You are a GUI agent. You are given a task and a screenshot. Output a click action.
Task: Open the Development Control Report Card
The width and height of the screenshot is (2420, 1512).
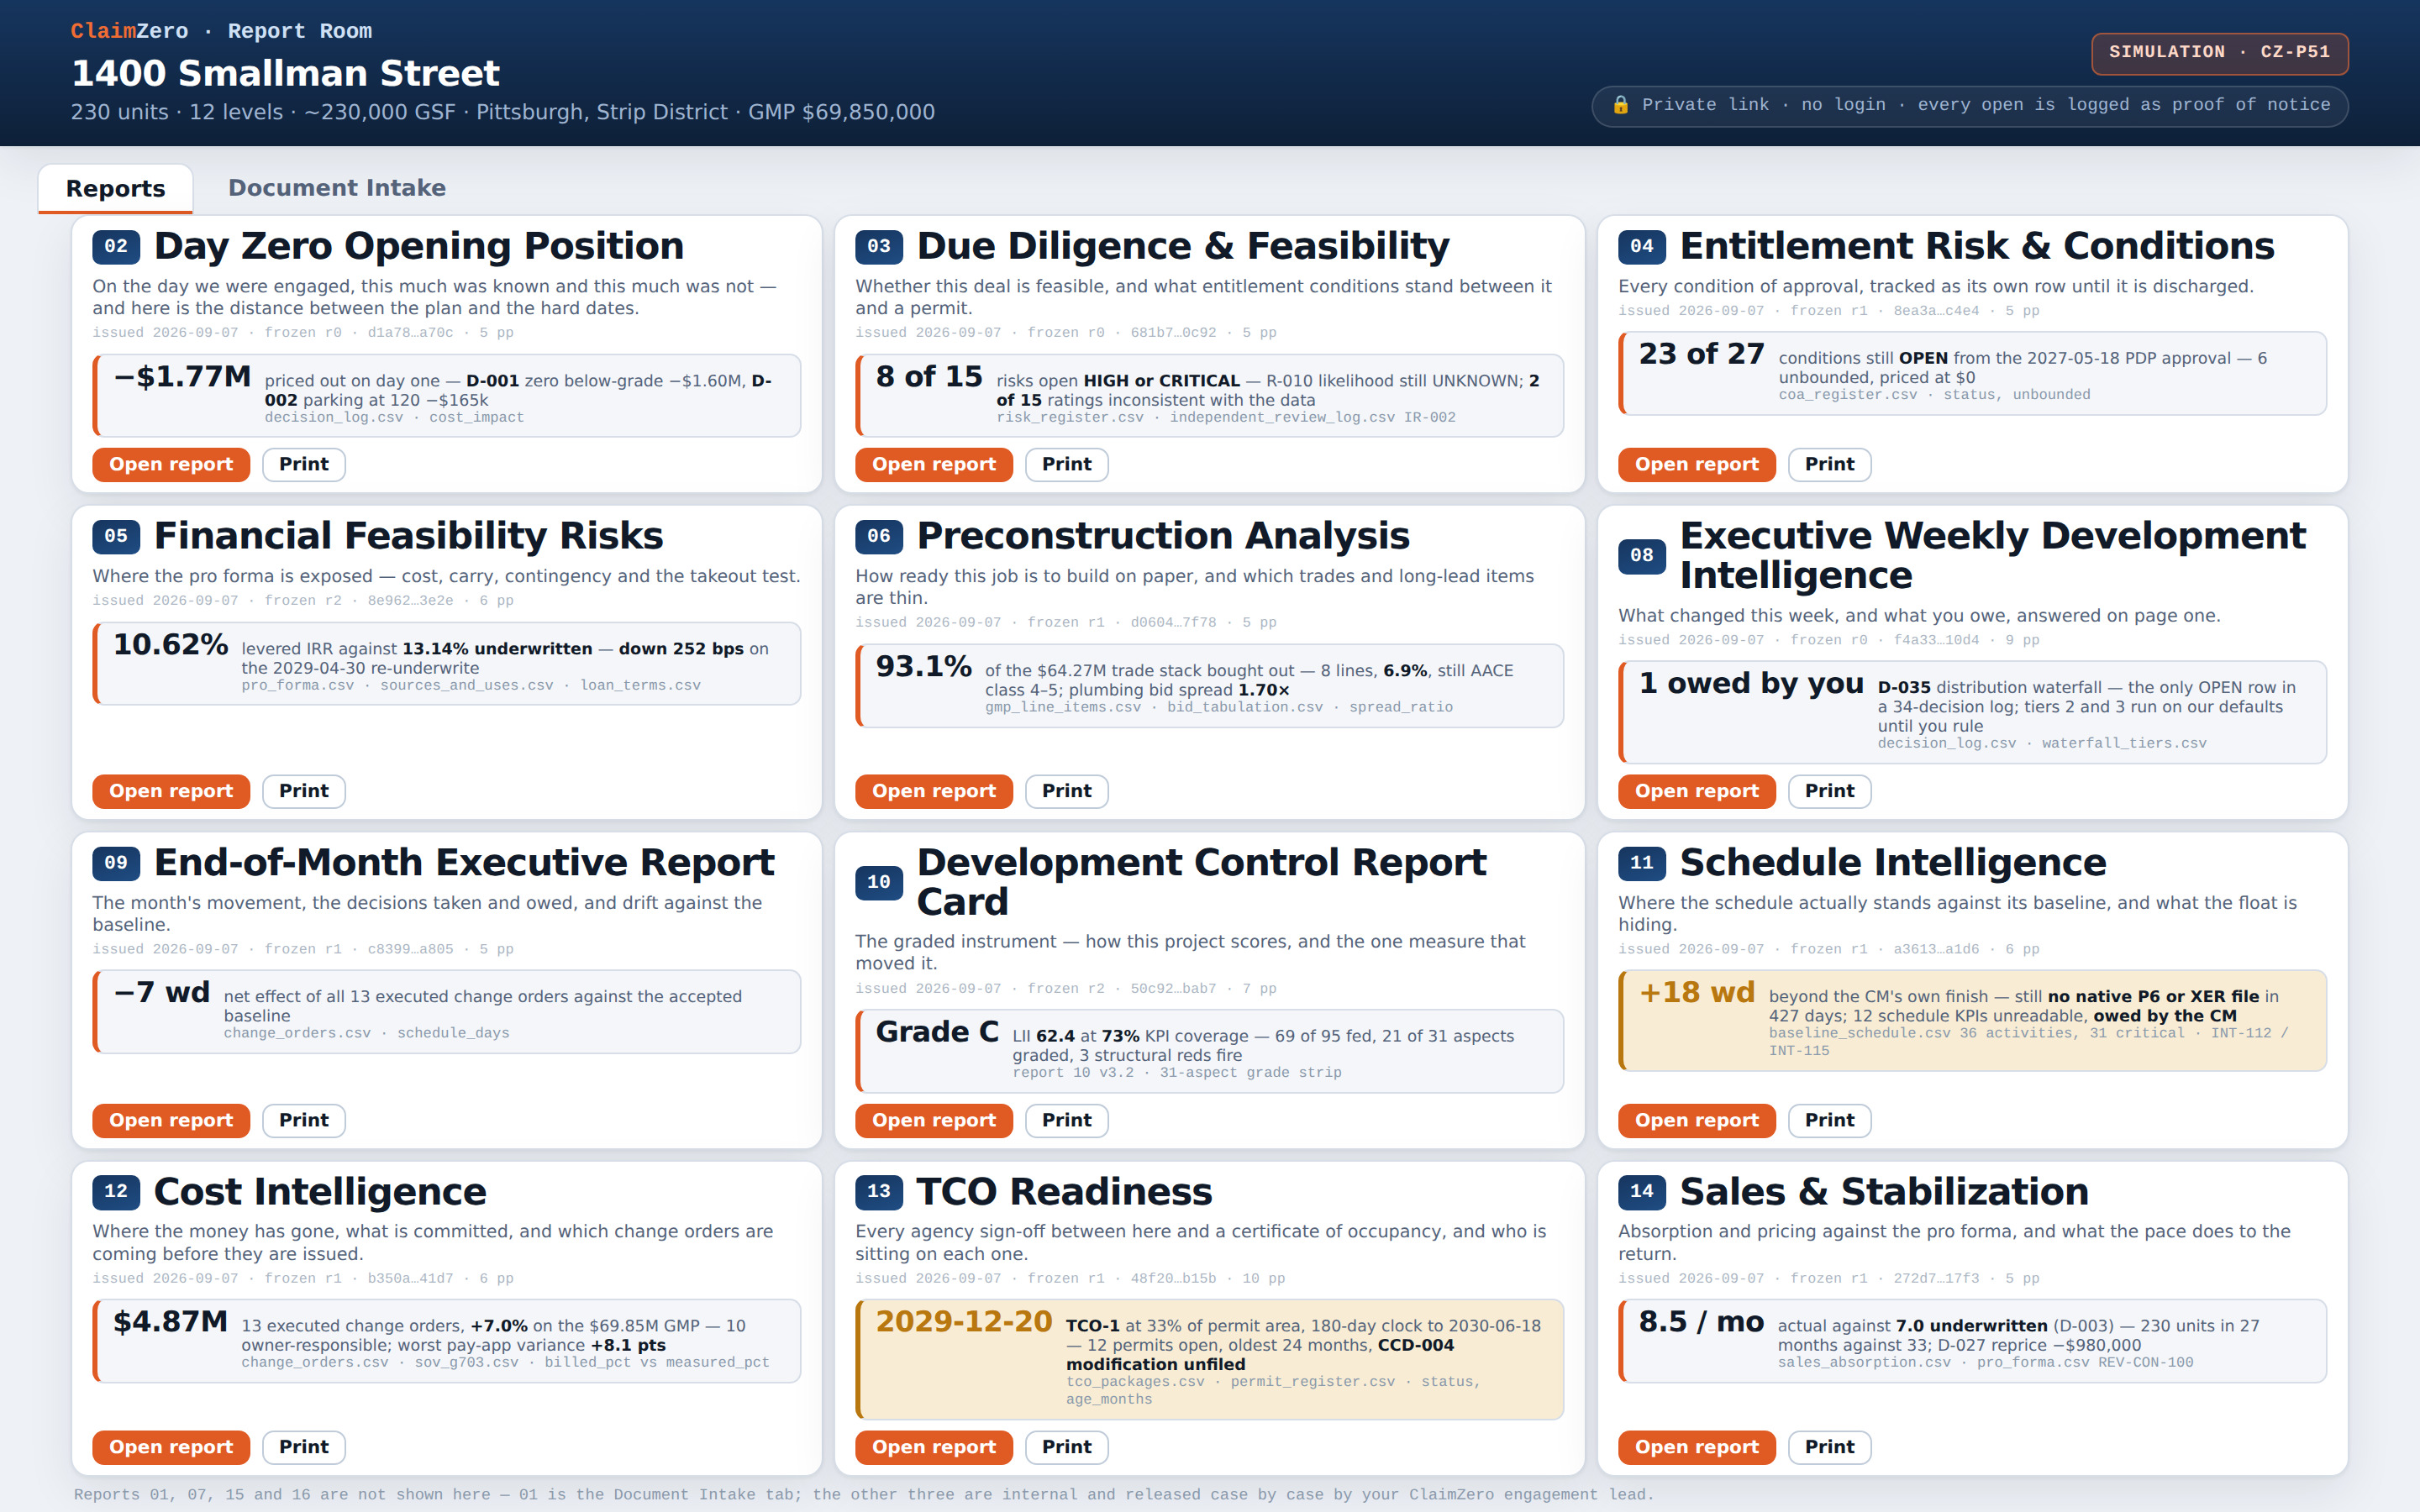(934, 1120)
